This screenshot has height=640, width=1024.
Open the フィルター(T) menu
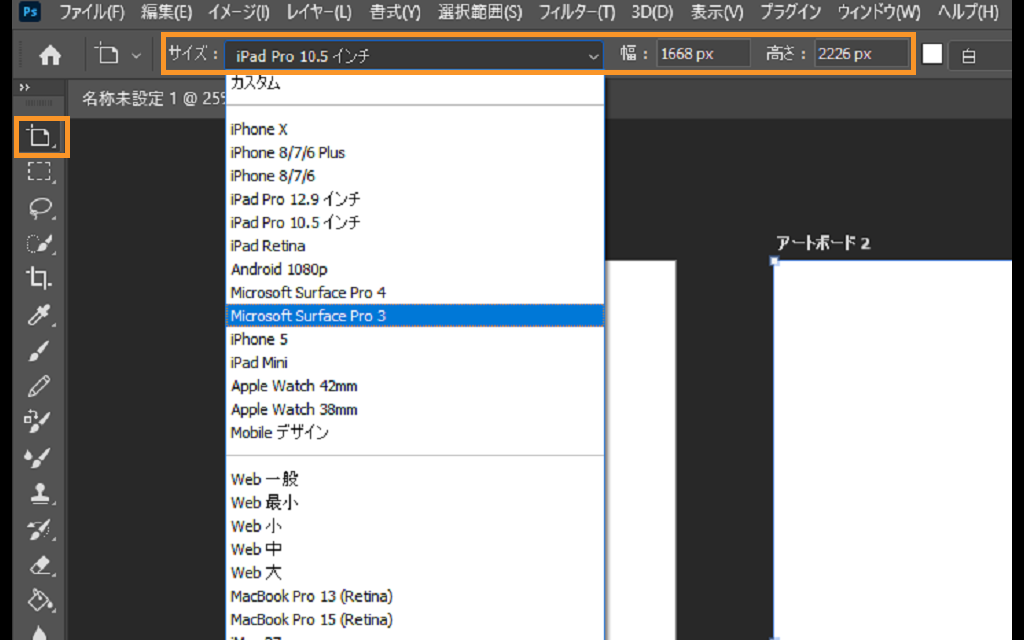(577, 12)
